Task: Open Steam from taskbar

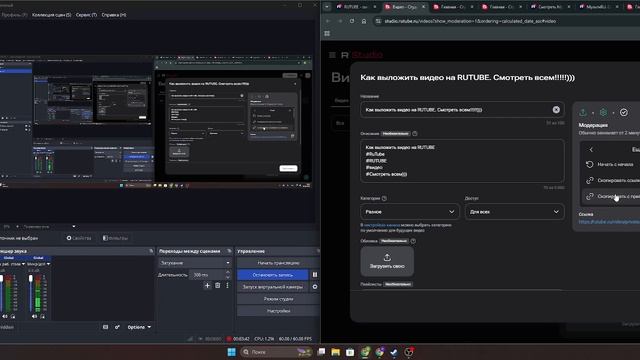Action: [394, 352]
